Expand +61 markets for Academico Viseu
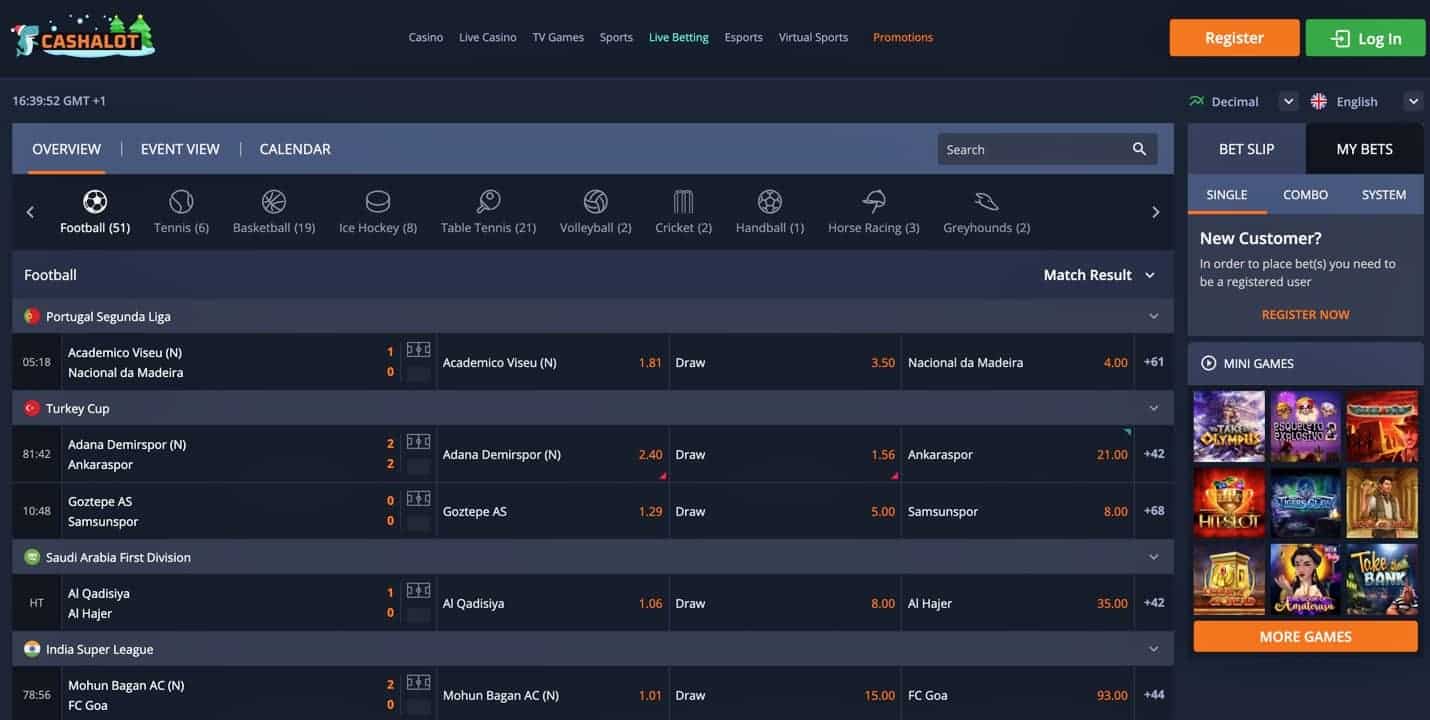 1154,362
